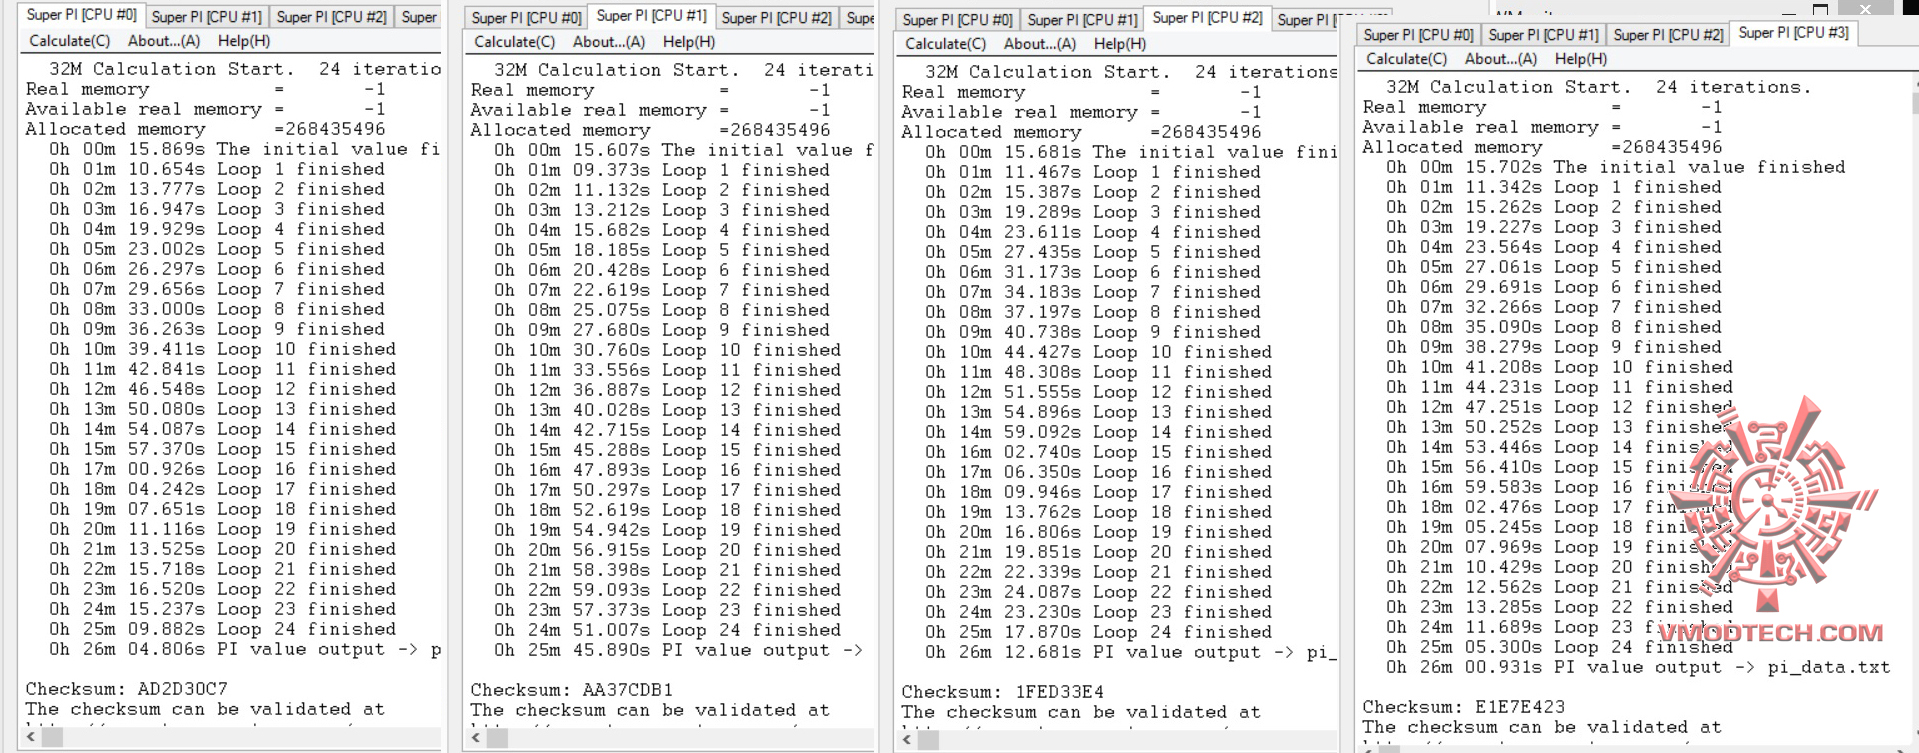The image size is (1919, 753).
Task: Click the Loop 1 line showing 01m 10.654s
Action: [216, 169]
